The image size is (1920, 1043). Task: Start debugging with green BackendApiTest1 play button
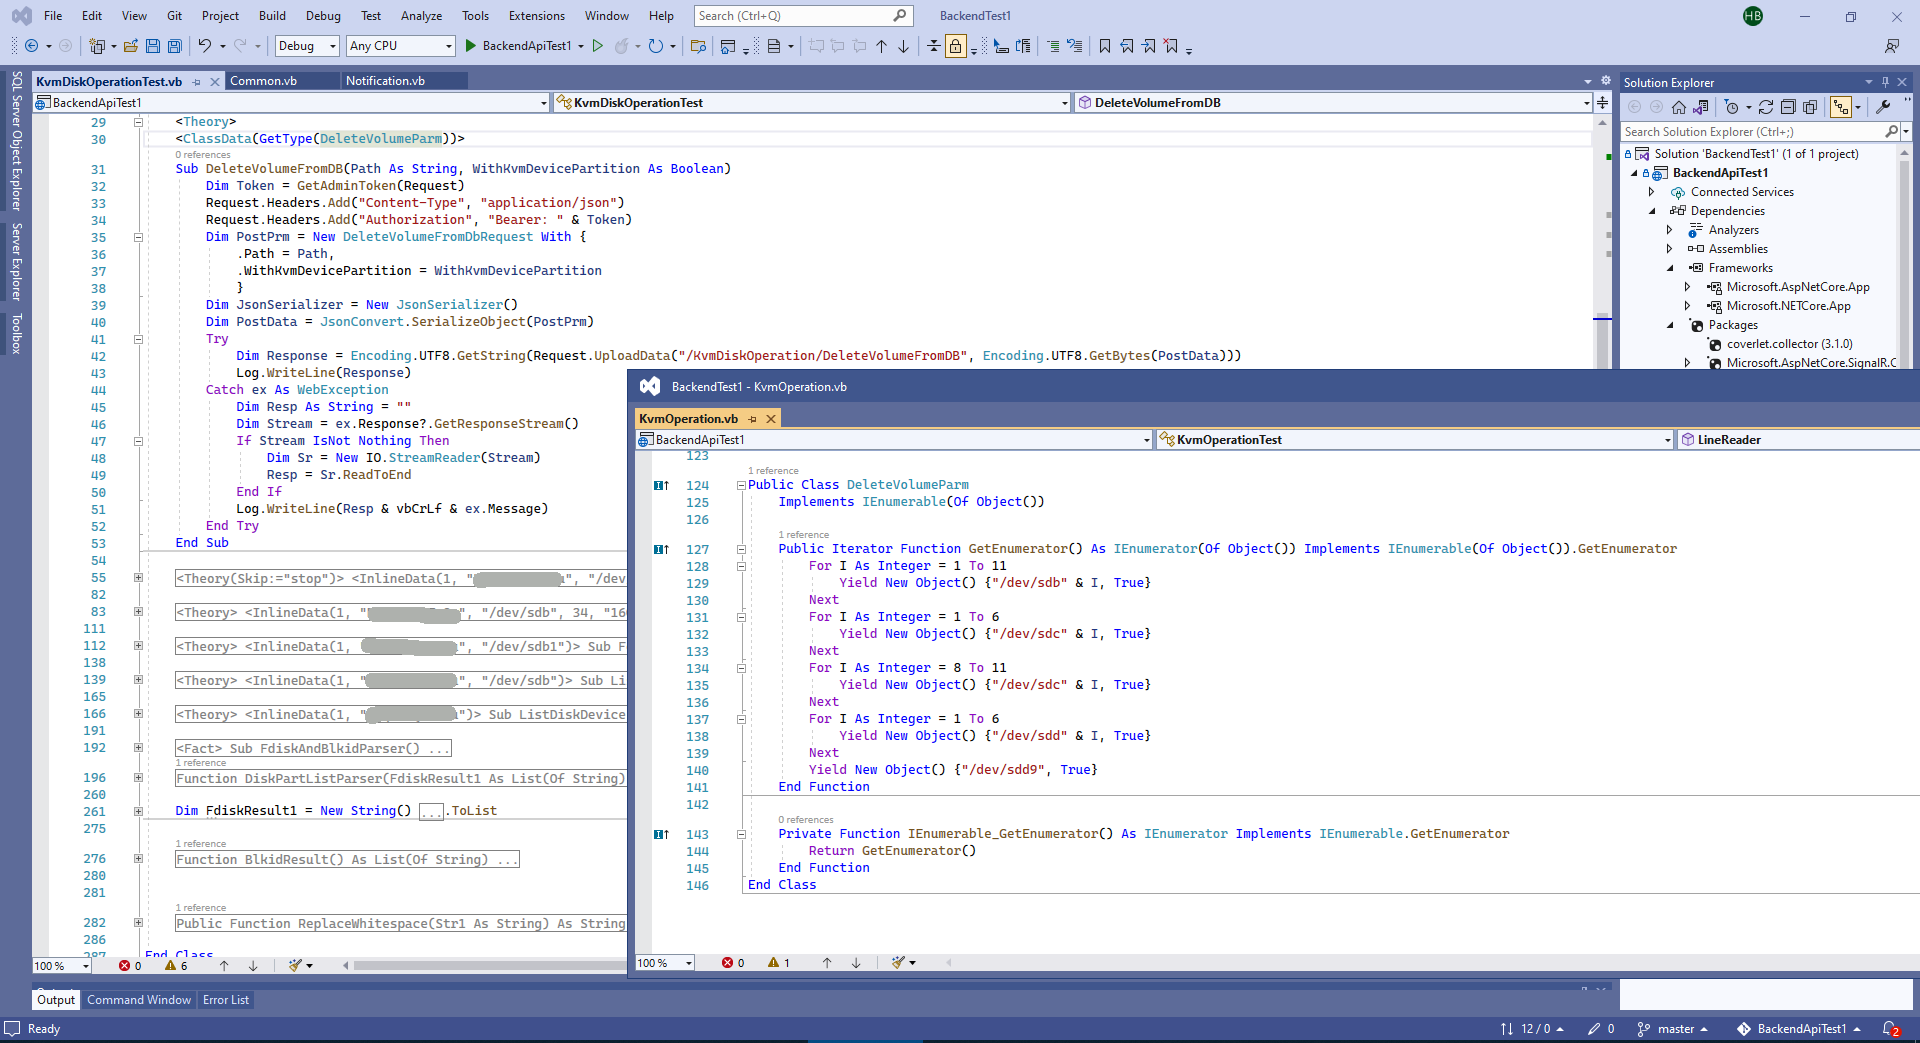click(471, 46)
